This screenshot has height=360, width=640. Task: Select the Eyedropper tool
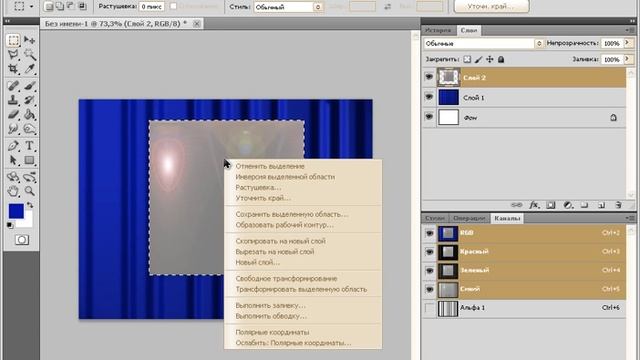(x=29, y=69)
